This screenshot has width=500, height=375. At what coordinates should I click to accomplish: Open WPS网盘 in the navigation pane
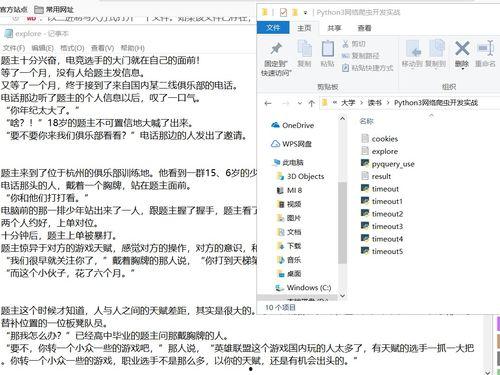(291, 144)
